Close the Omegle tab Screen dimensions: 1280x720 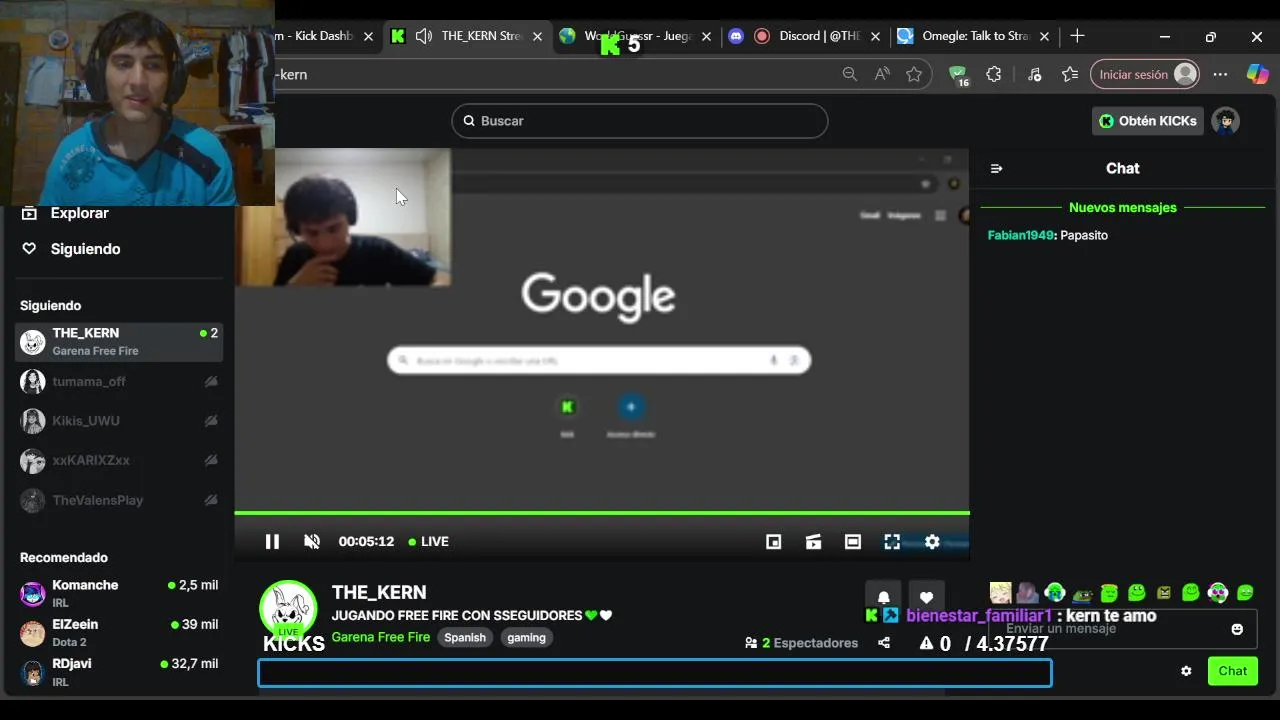tap(1044, 36)
